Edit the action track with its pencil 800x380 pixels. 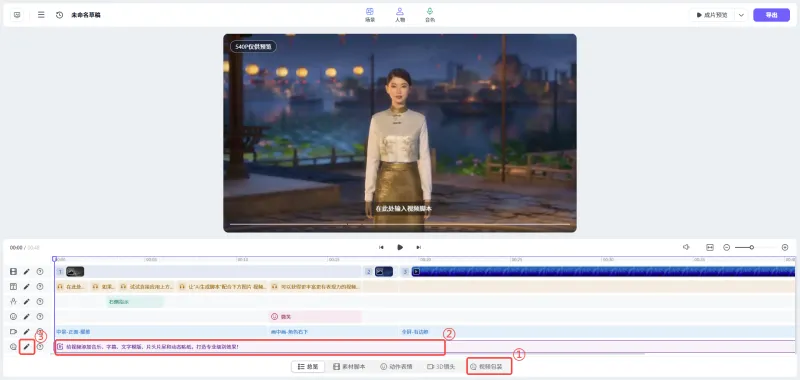pyautogui.click(x=27, y=301)
